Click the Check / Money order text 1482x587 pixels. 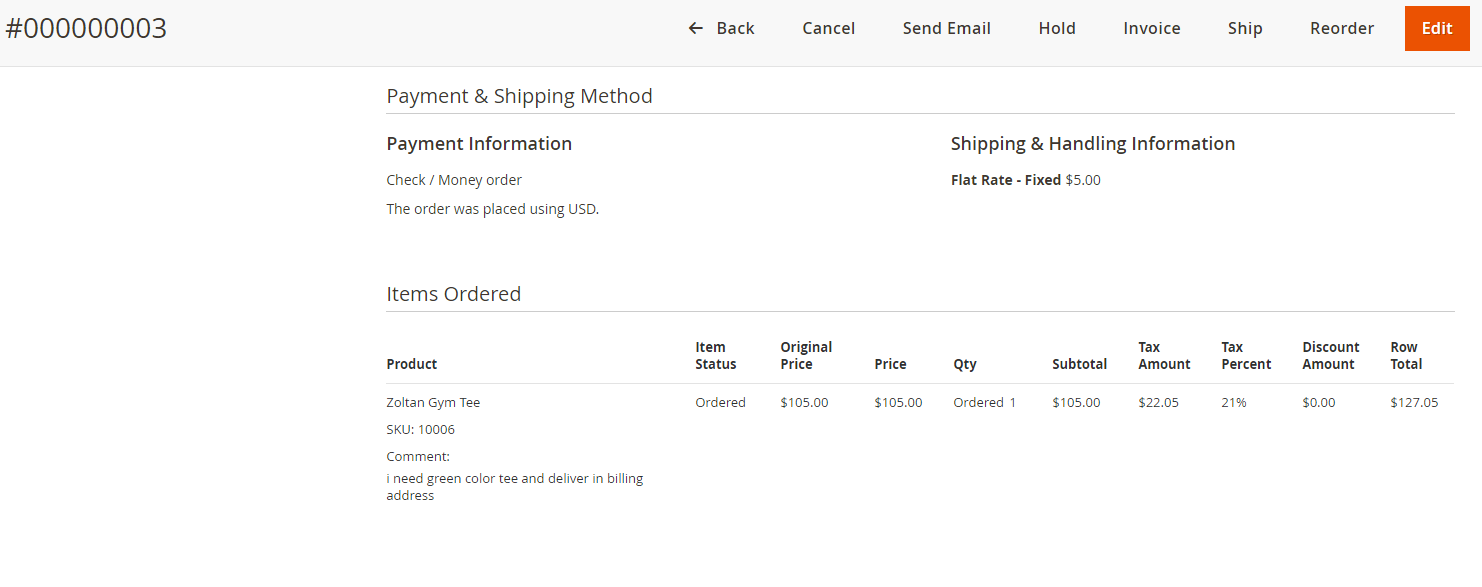click(454, 181)
